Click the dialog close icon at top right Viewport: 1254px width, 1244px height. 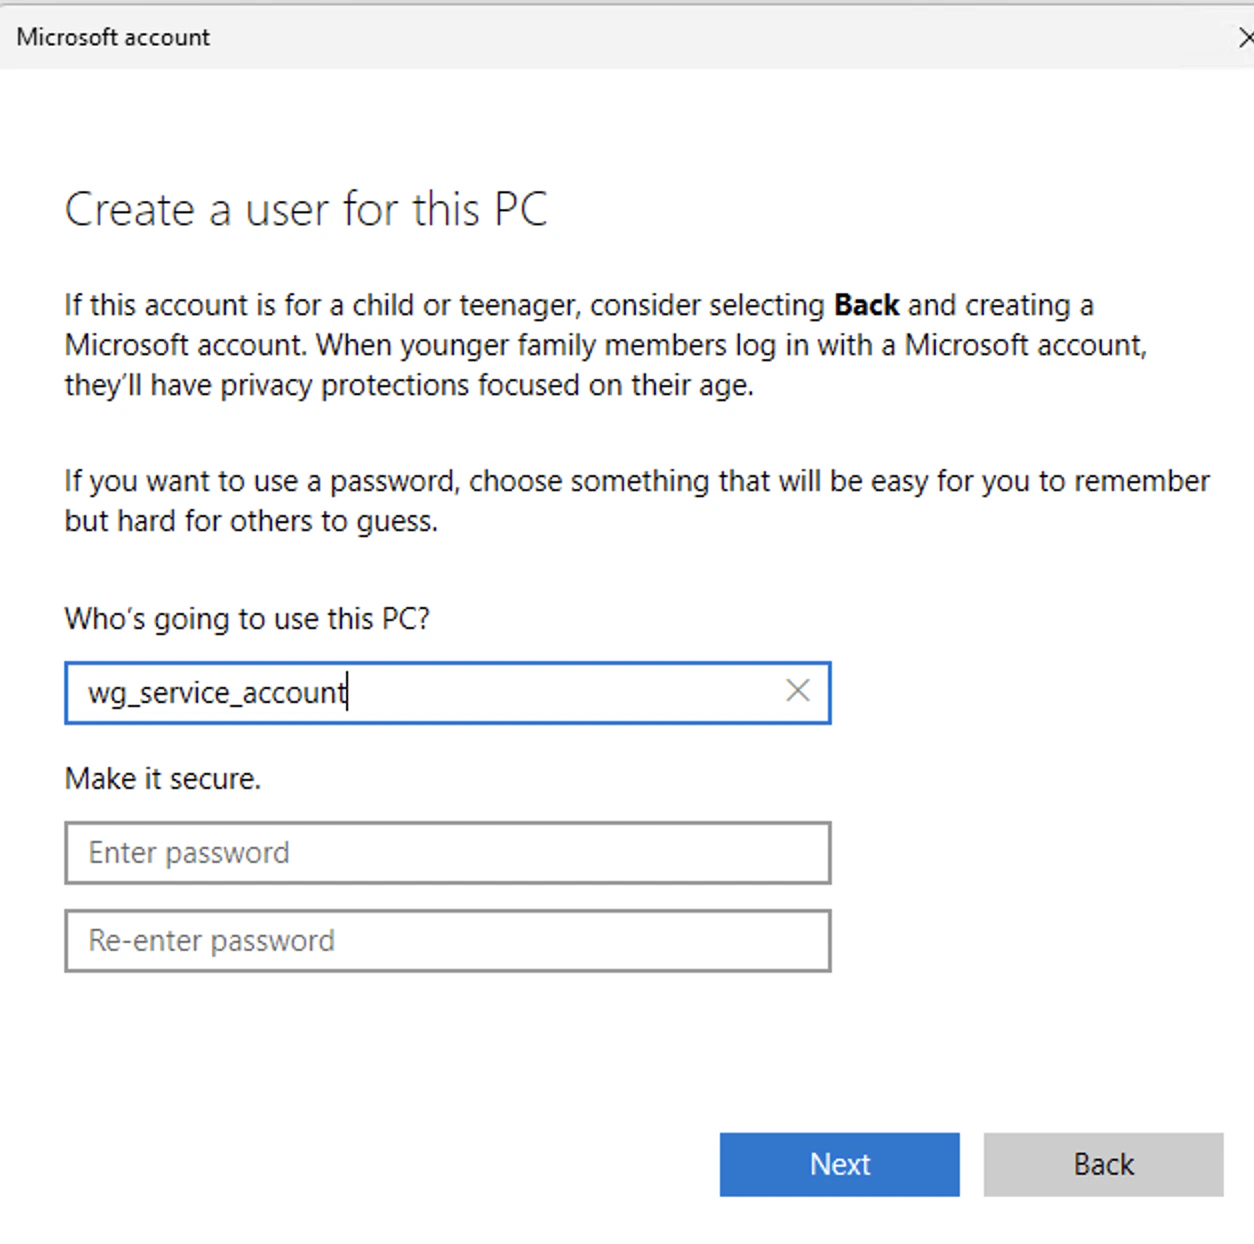(1245, 37)
